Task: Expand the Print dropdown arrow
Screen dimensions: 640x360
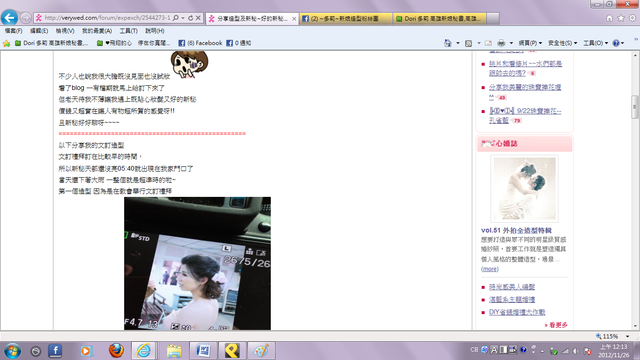Action: click(511, 43)
